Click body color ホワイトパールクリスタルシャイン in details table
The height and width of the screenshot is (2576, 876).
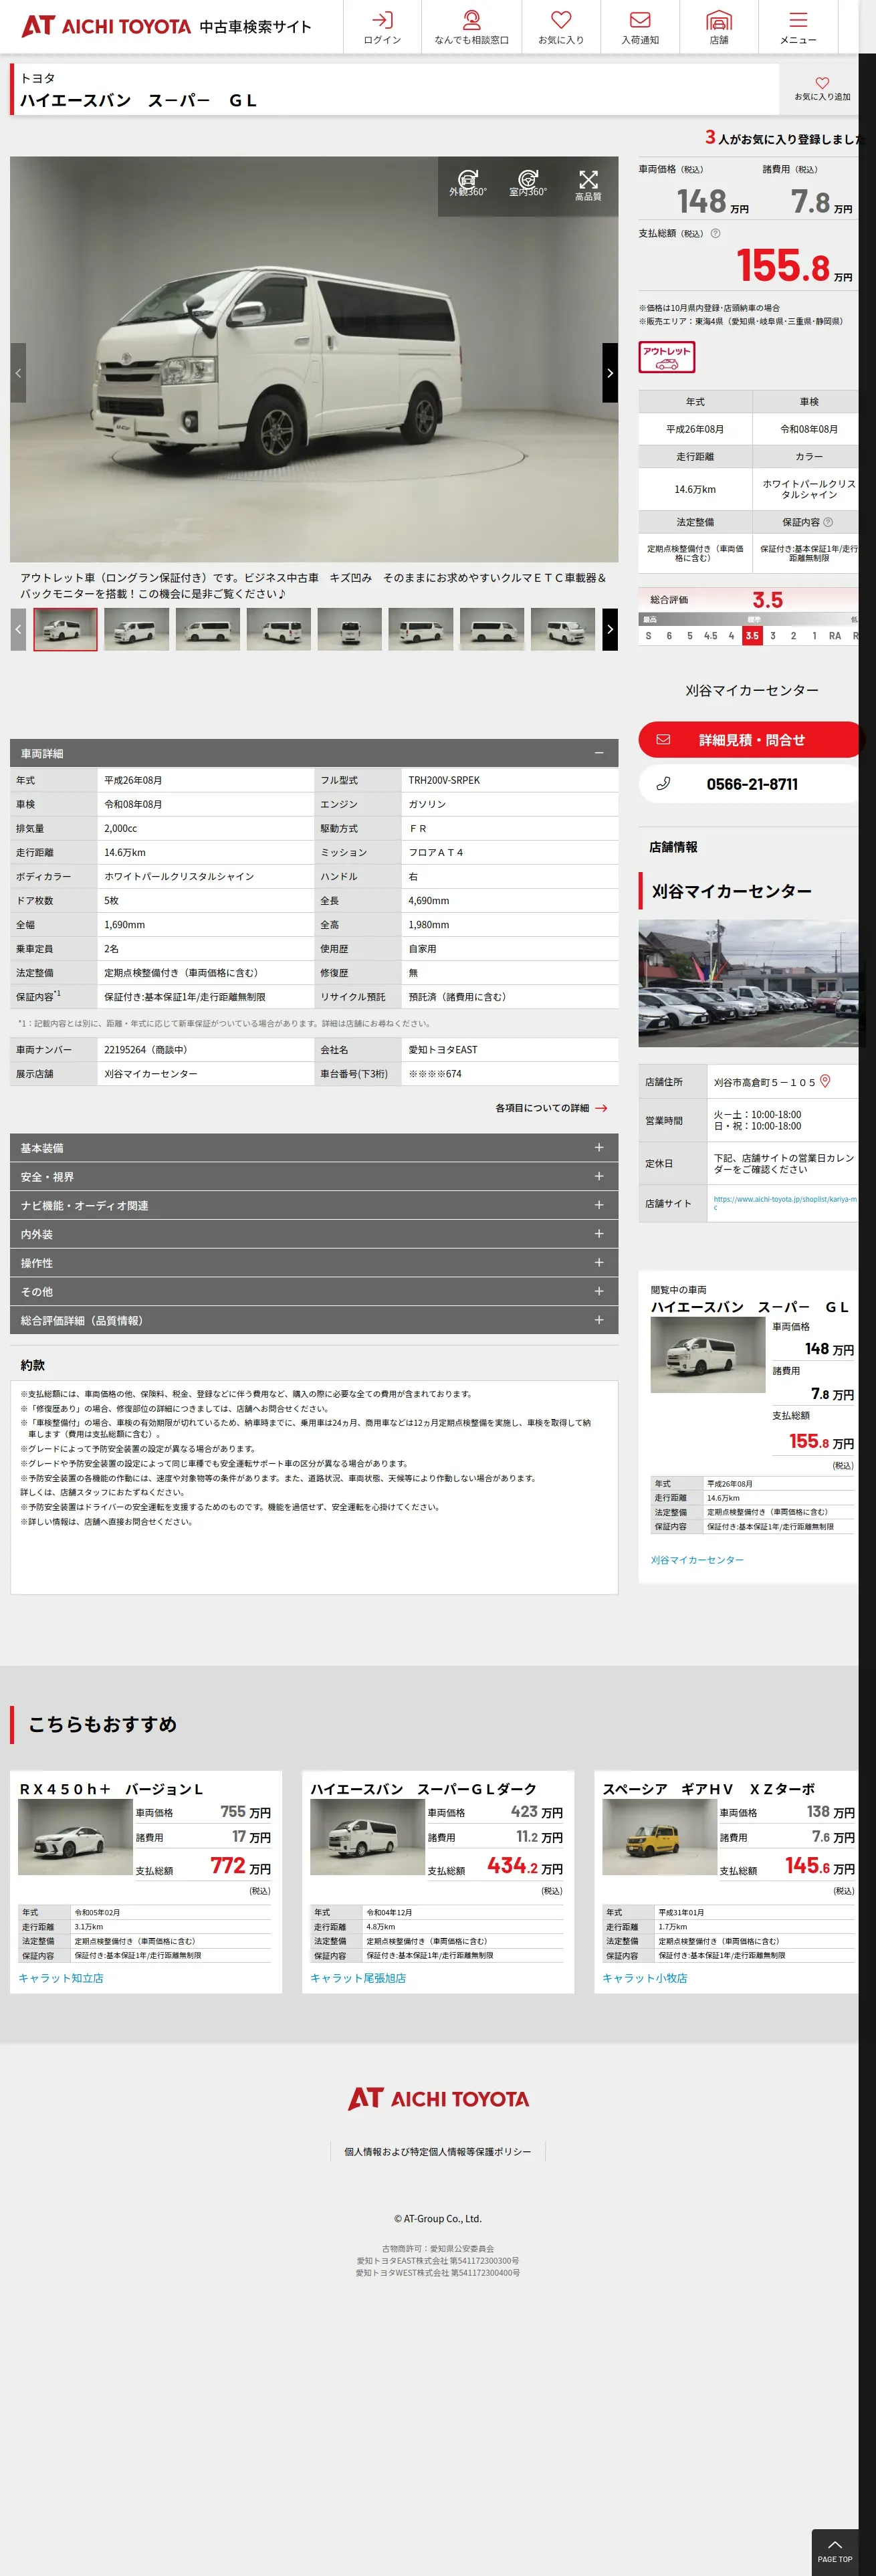pyautogui.click(x=179, y=877)
